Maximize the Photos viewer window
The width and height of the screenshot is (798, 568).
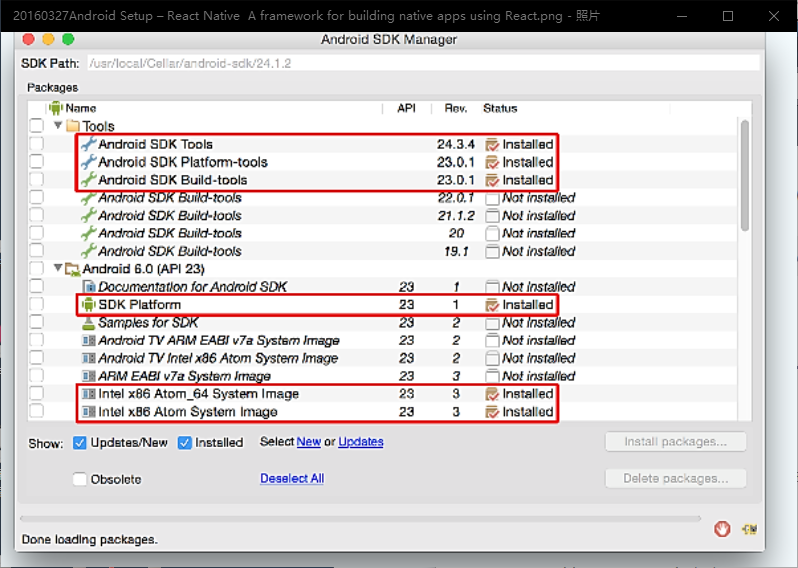[728, 16]
